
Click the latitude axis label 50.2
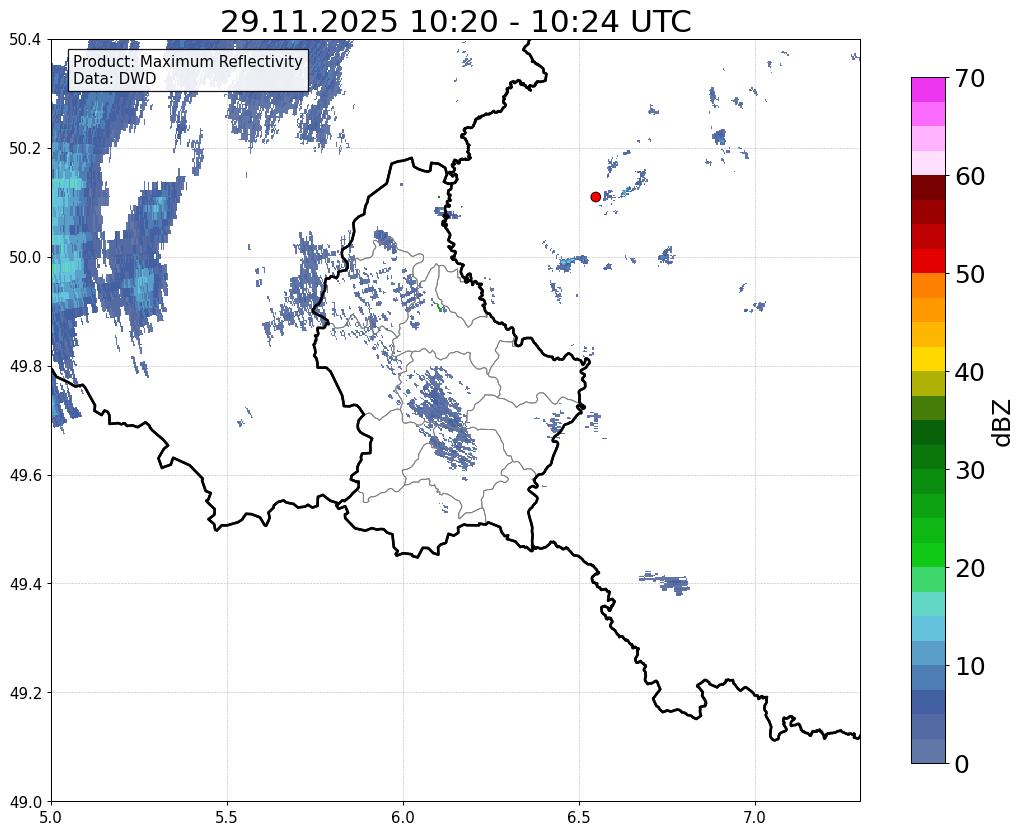click(x=25, y=149)
